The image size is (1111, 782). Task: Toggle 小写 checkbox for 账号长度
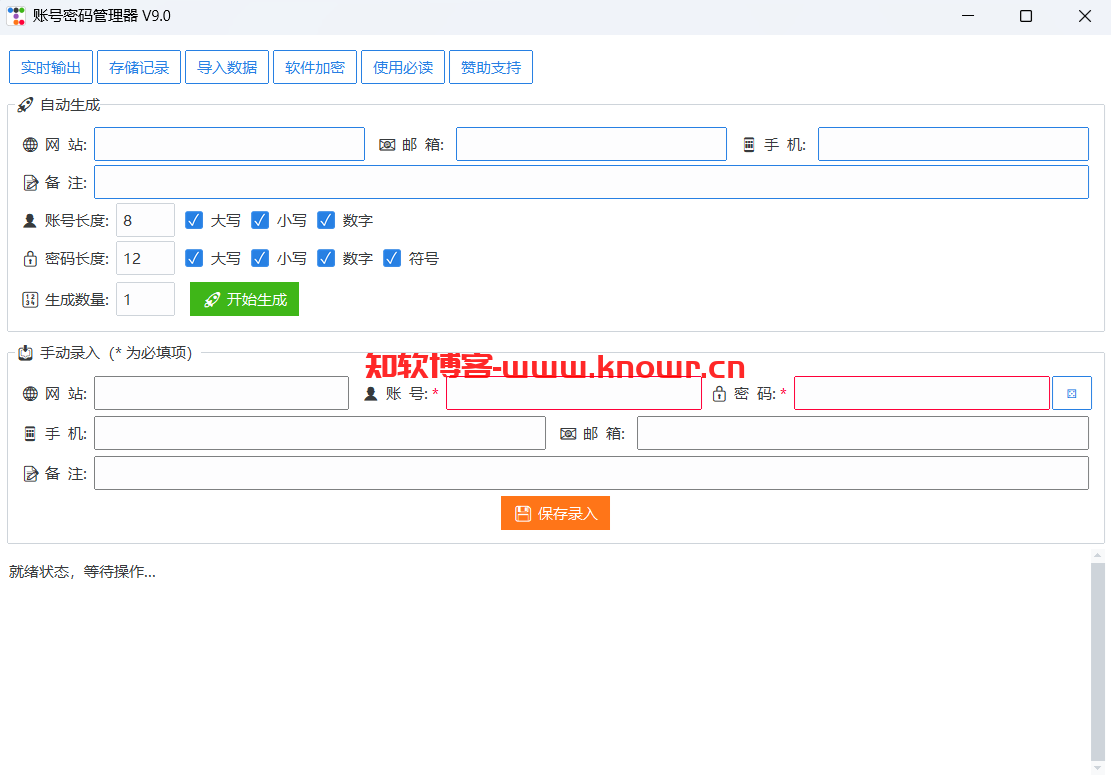260,220
